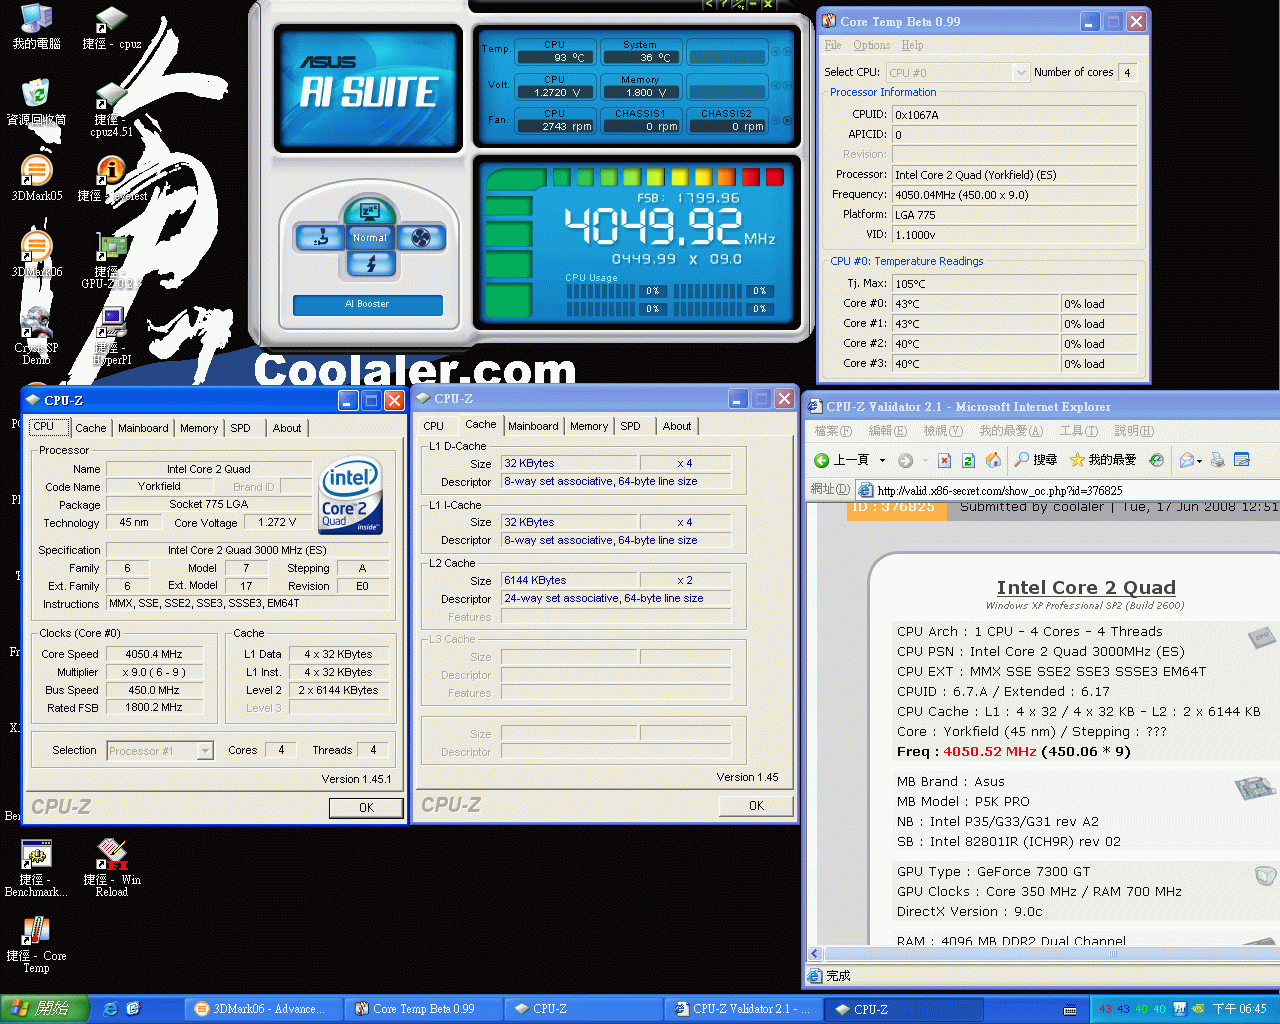
Task: Click the IE History icon
Action: pyautogui.click(x=1156, y=460)
